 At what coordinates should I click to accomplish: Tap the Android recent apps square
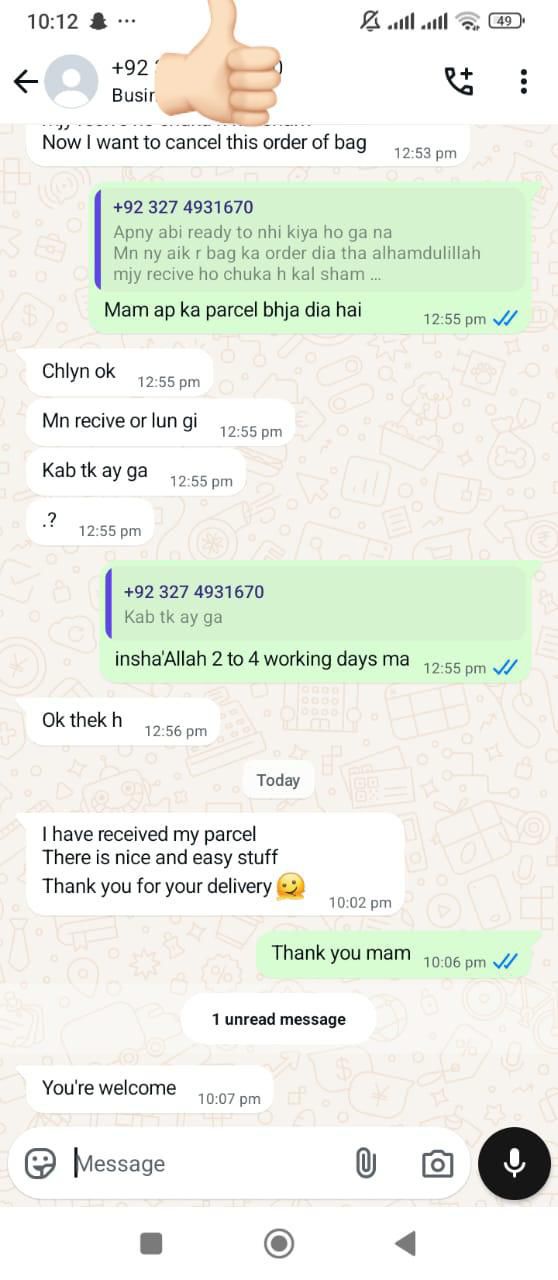[x=151, y=1243]
